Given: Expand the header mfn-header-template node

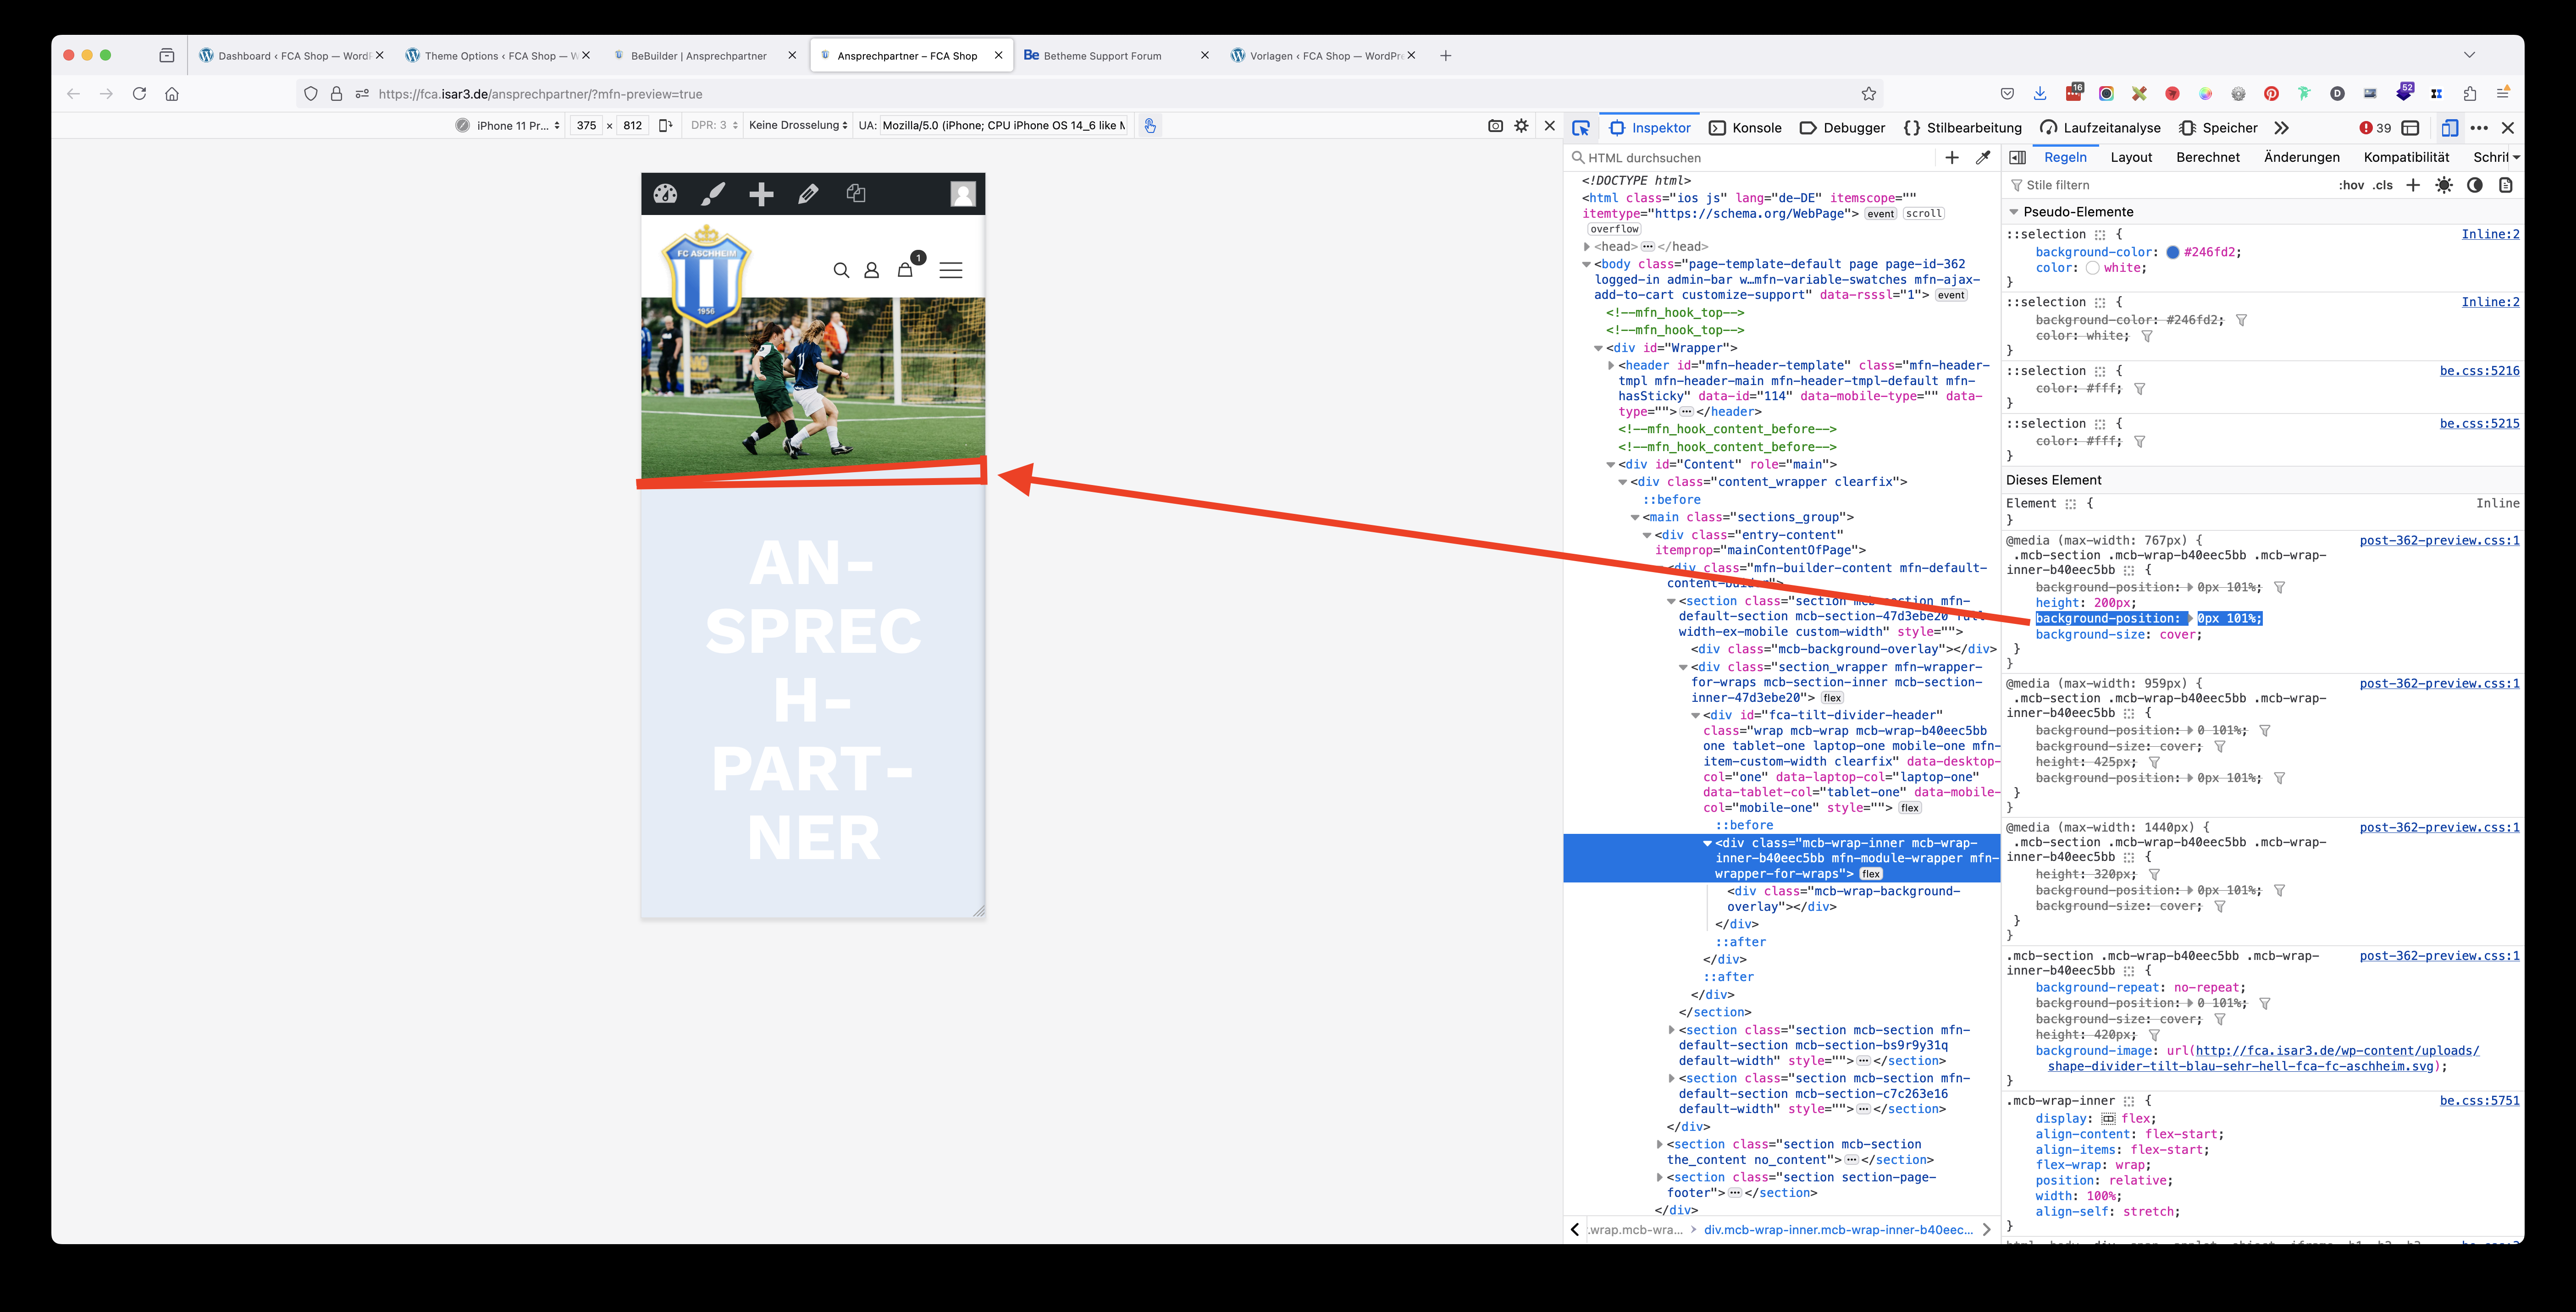Looking at the screenshot, I should [x=1610, y=366].
